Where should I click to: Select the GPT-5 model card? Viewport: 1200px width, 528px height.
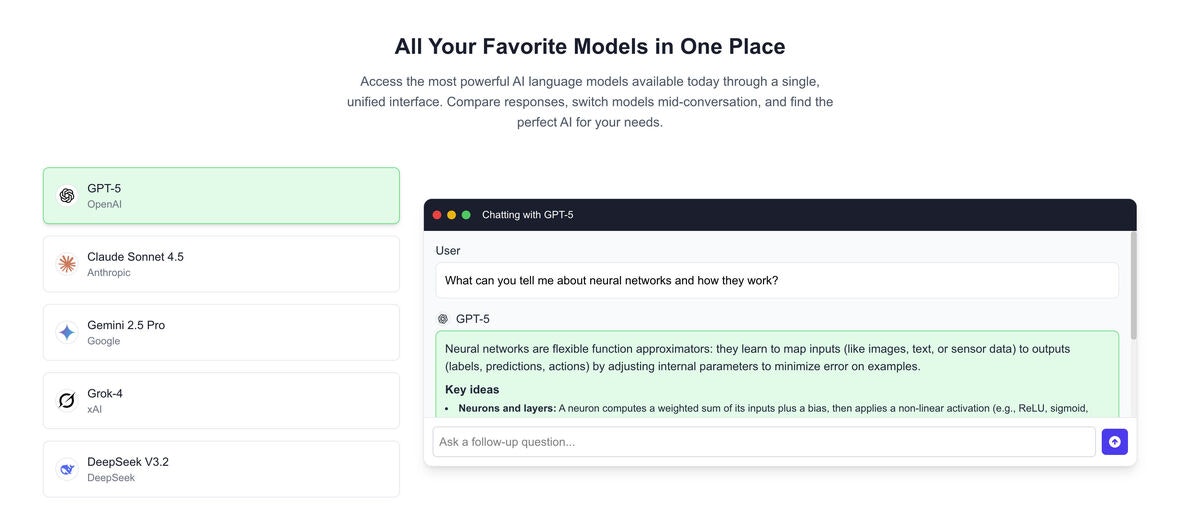click(x=221, y=196)
